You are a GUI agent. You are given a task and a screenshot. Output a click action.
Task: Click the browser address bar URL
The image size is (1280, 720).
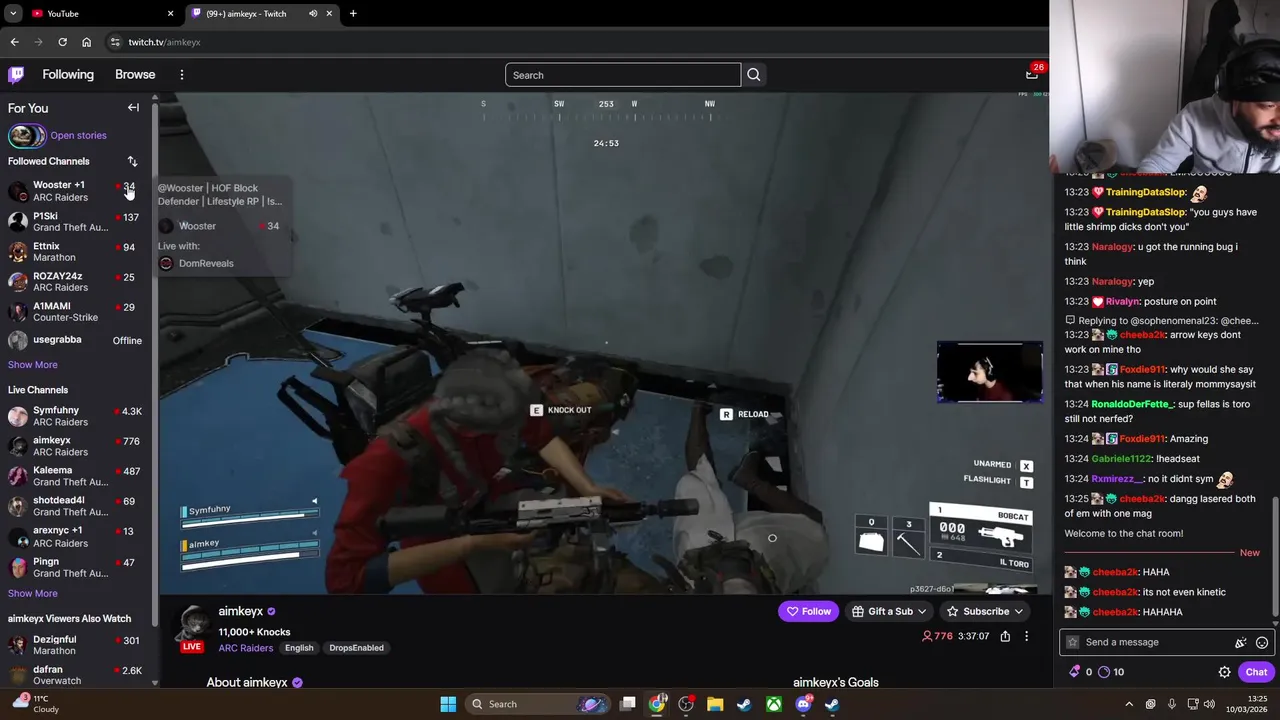[x=164, y=42]
